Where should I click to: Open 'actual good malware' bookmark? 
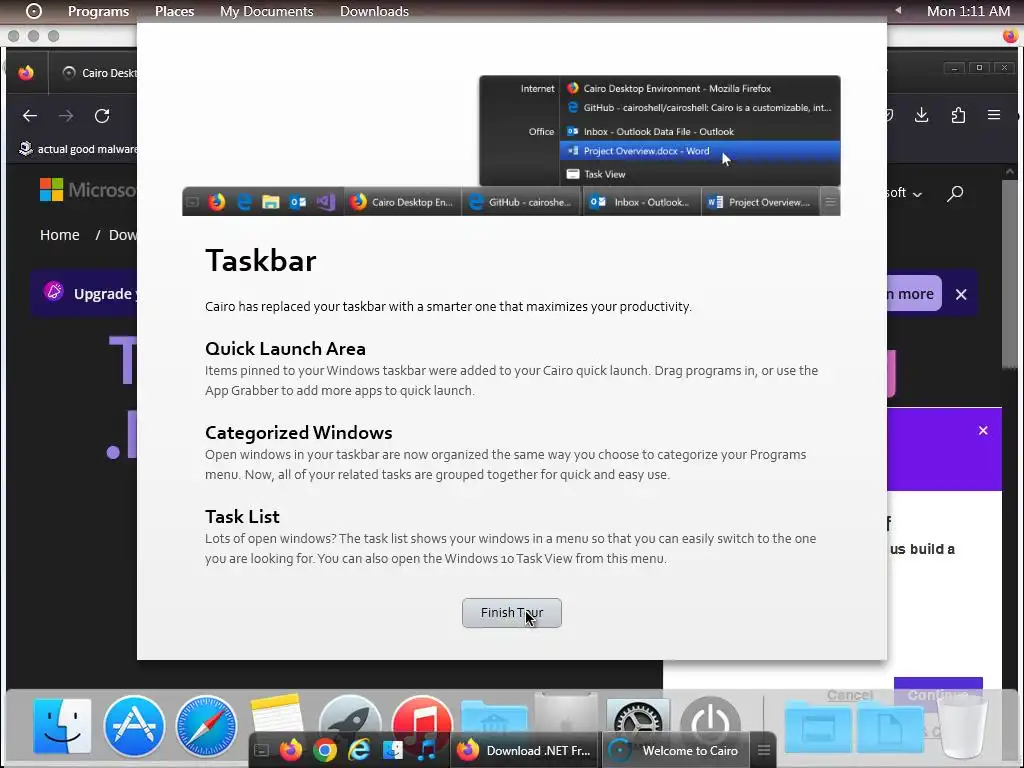coord(77,149)
